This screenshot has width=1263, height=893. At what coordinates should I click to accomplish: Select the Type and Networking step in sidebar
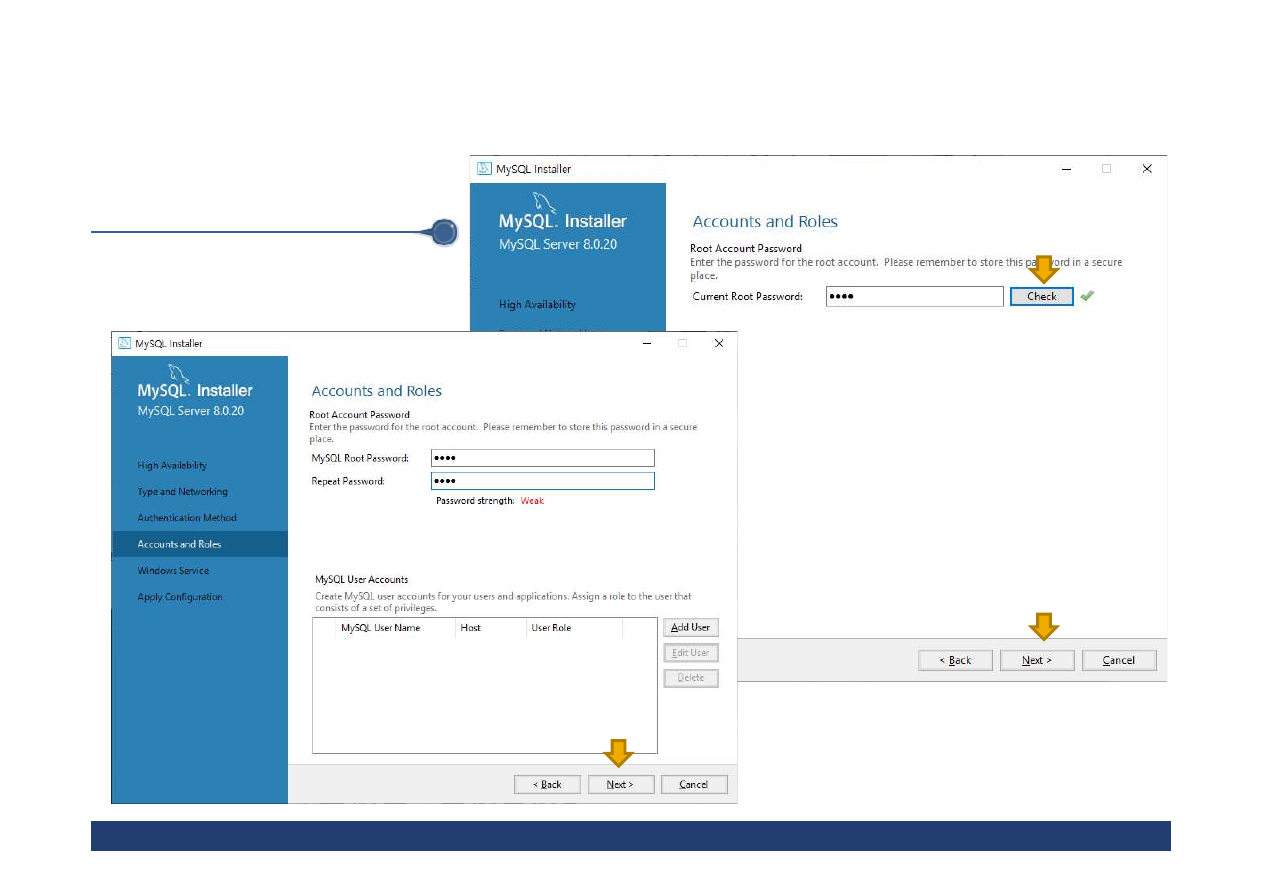pyautogui.click(x=183, y=492)
